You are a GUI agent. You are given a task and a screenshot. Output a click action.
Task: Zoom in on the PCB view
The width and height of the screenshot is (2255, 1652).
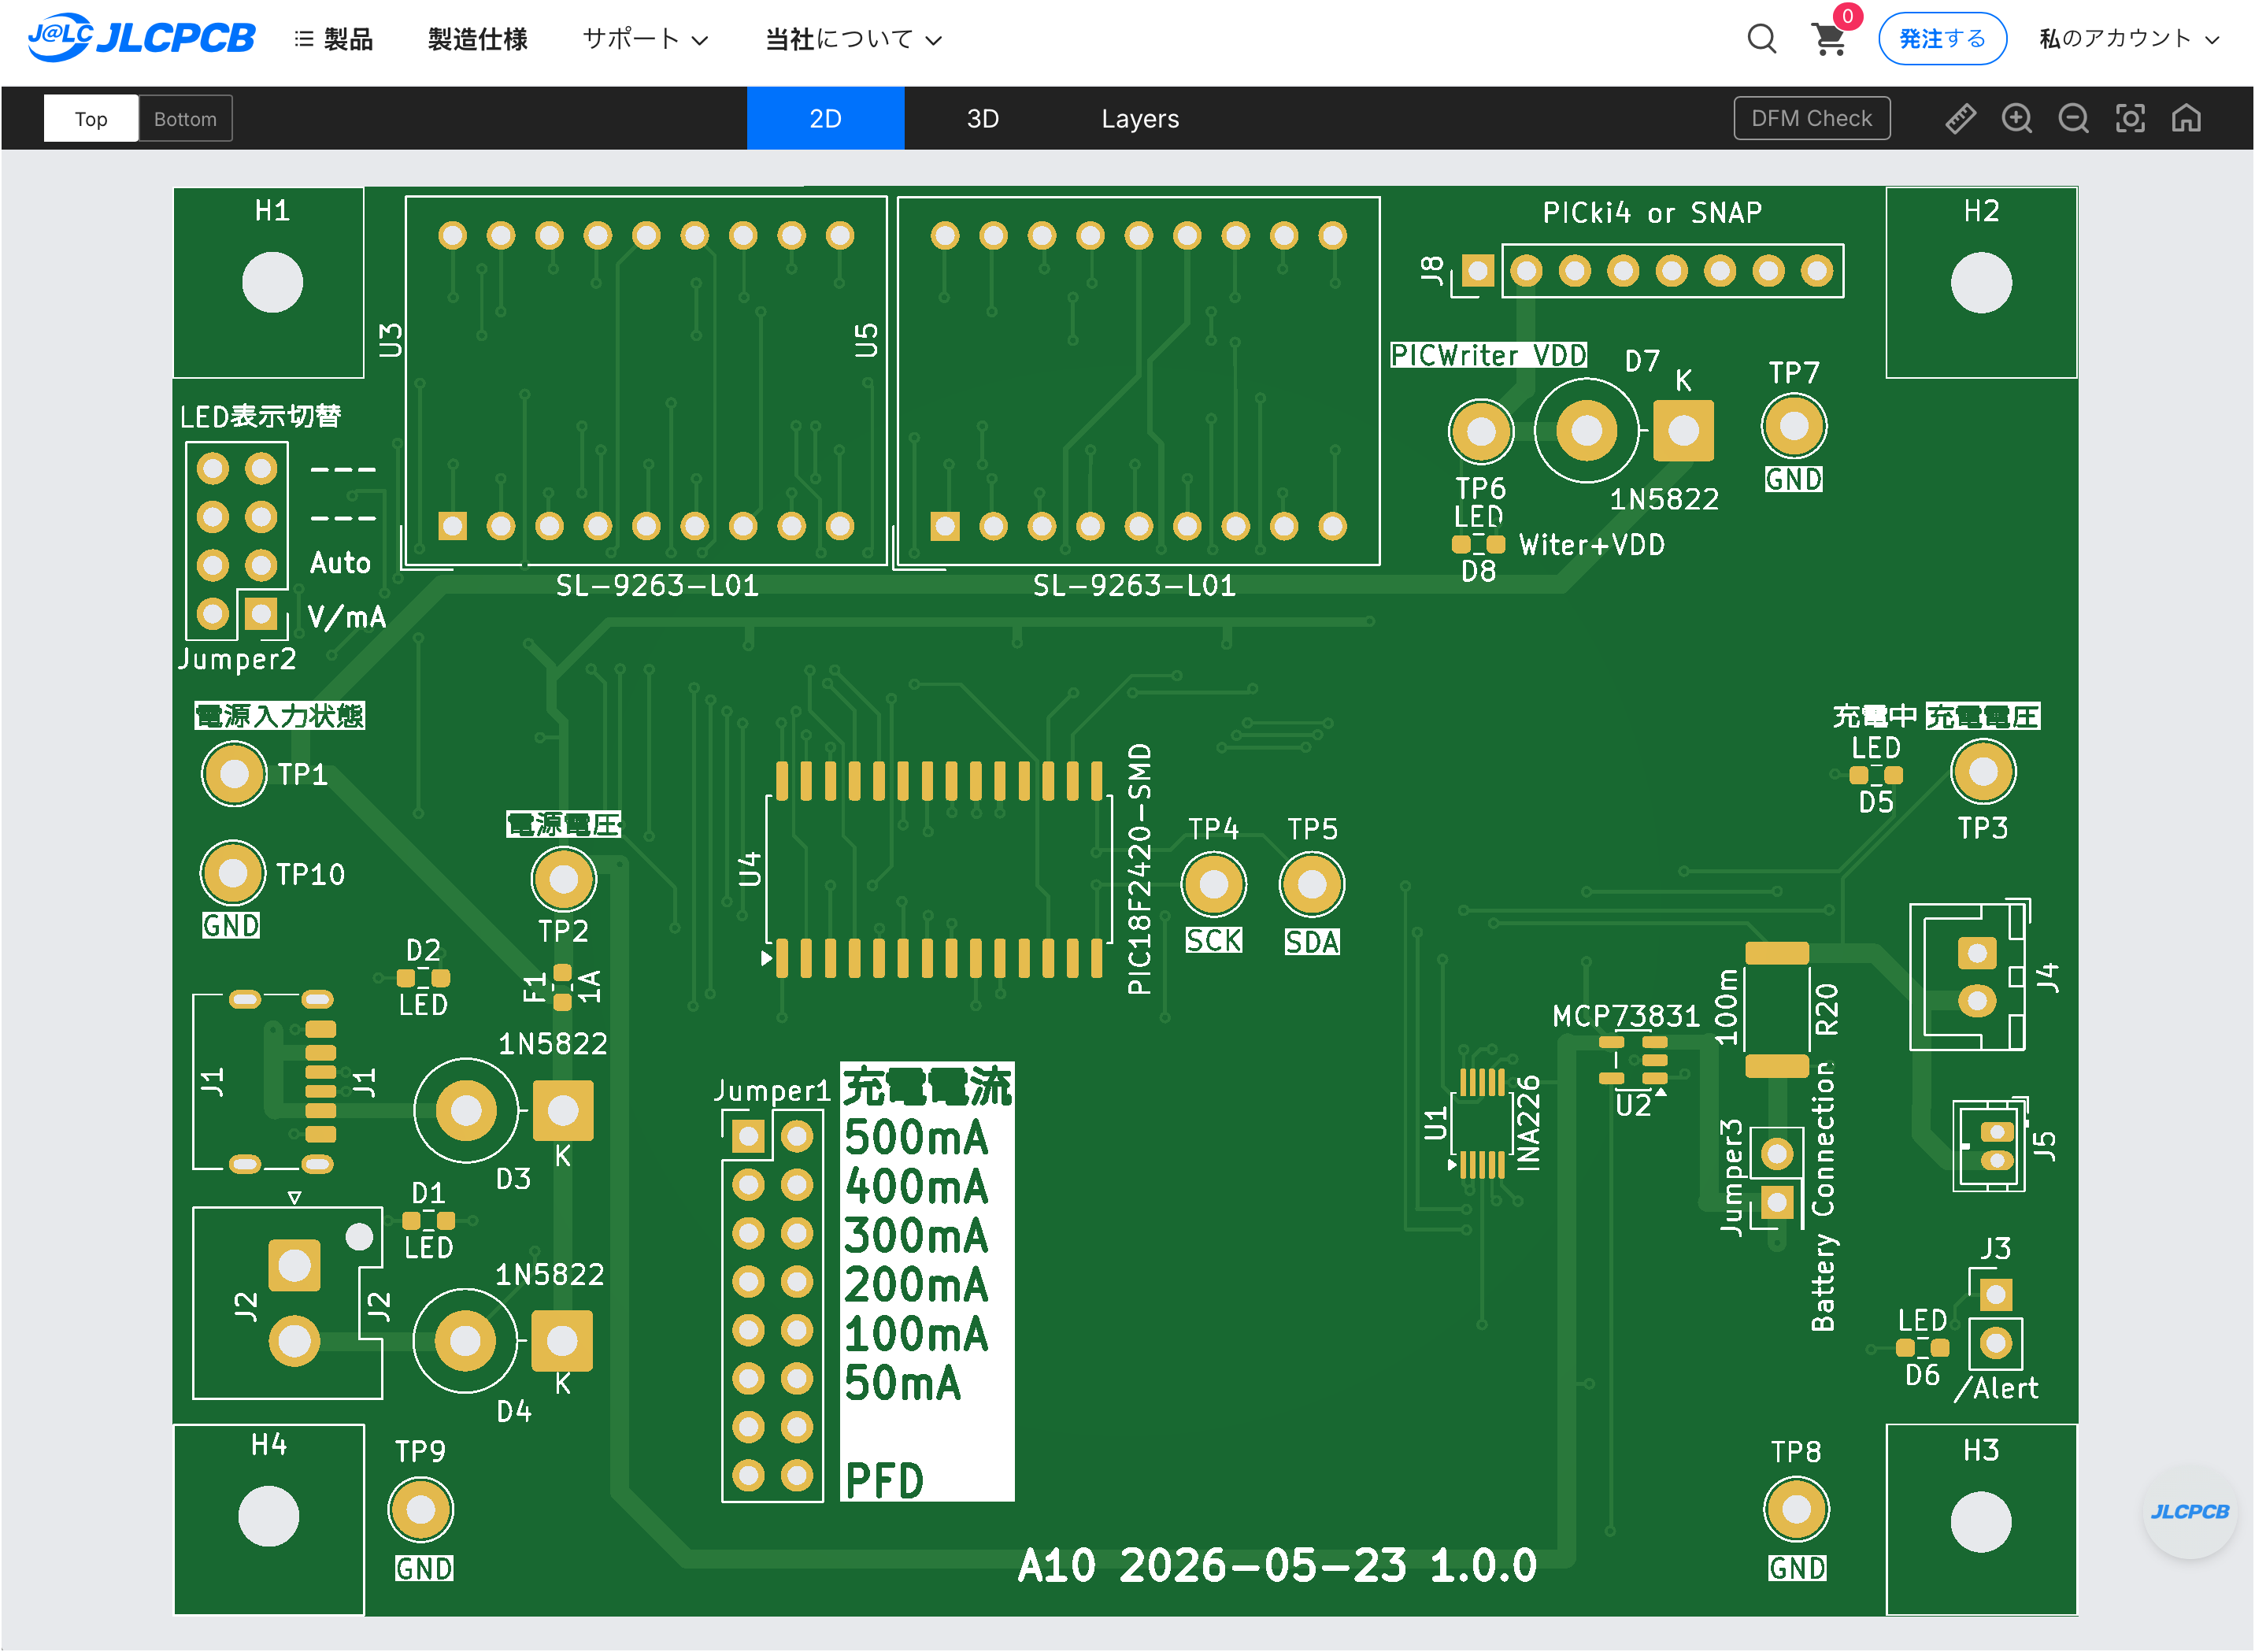(2017, 118)
